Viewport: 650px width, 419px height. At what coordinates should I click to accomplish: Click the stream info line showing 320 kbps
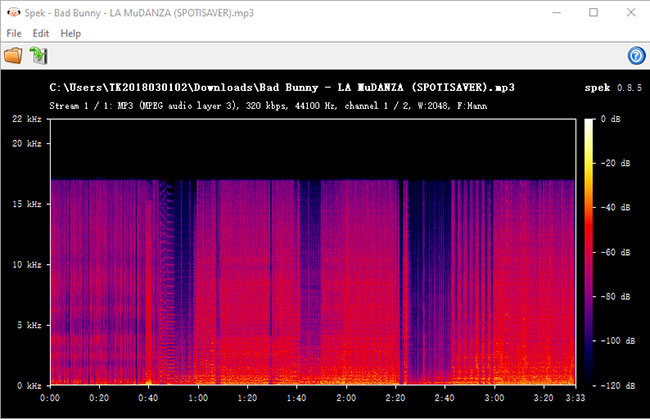tap(268, 106)
